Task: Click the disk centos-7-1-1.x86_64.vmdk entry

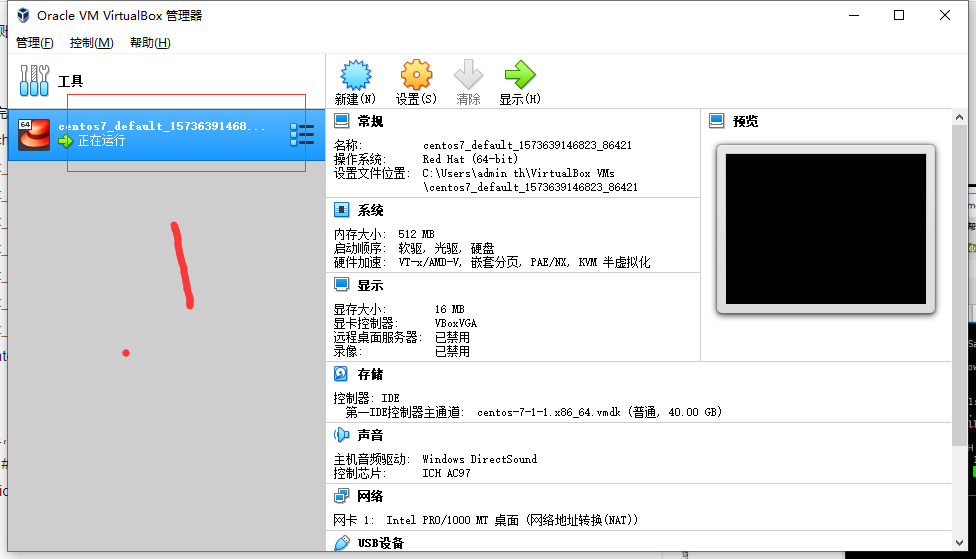Action: [599, 412]
